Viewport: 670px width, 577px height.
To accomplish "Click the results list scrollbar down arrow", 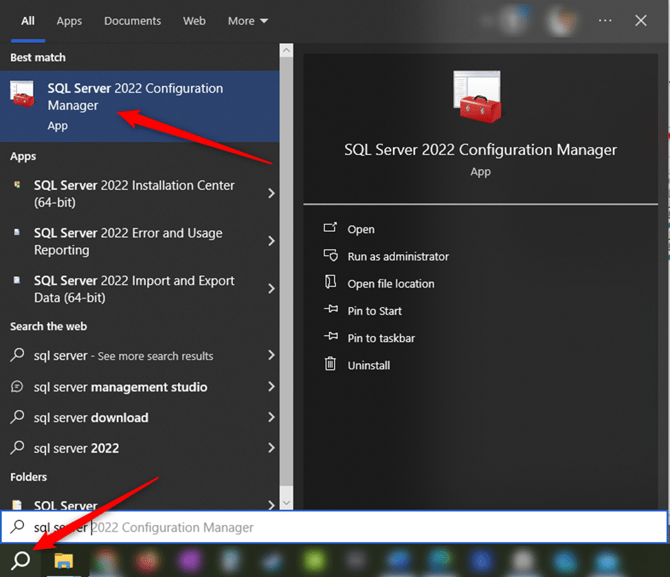I will (x=286, y=503).
